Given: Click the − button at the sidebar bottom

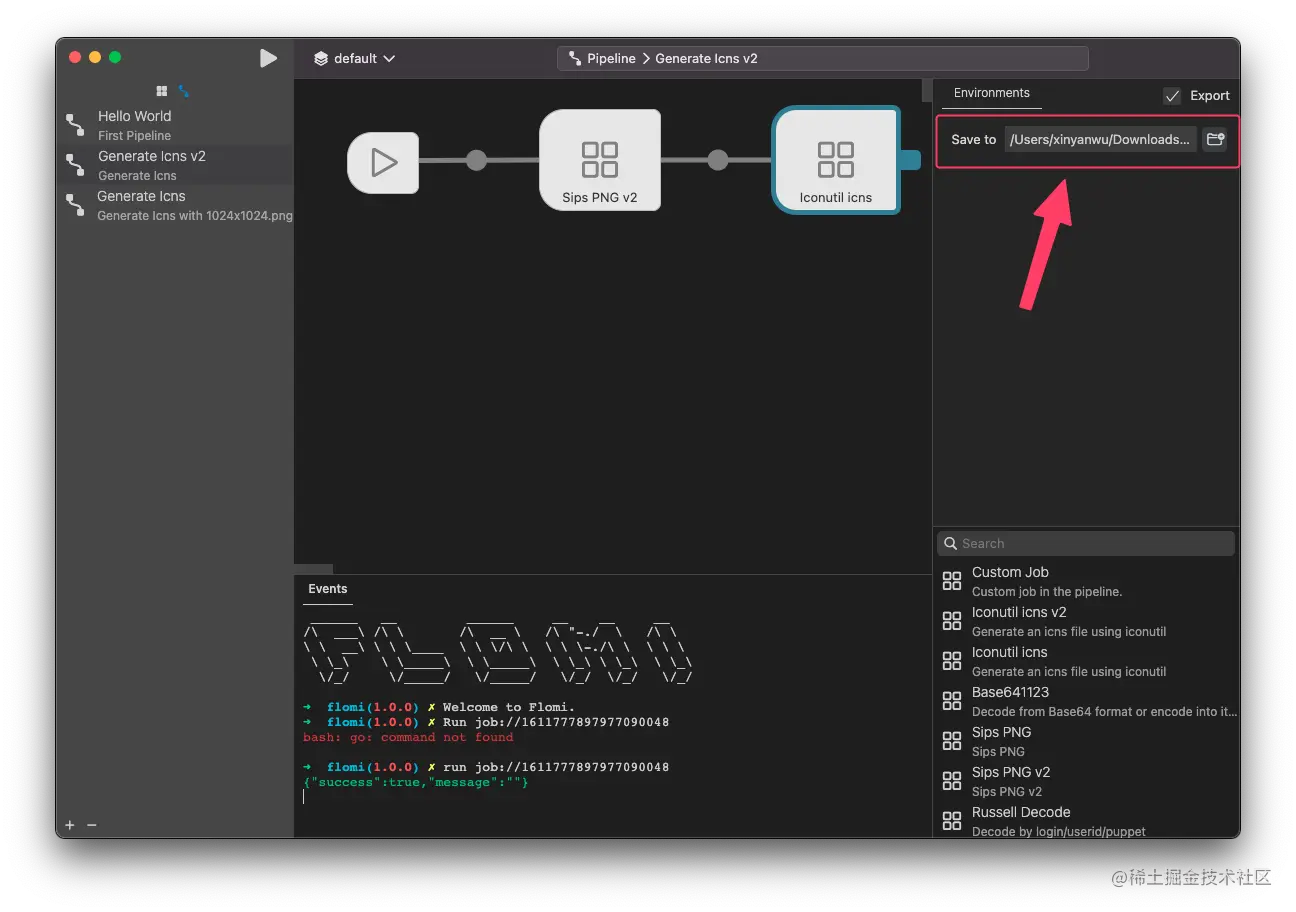Looking at the screenshot, I should click(92, 825).
